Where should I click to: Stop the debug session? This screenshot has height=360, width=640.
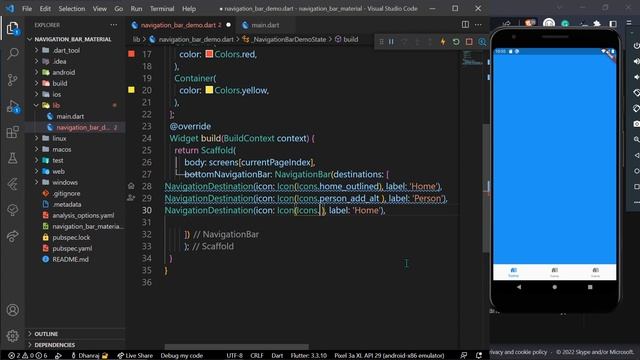tap(469, 42)
